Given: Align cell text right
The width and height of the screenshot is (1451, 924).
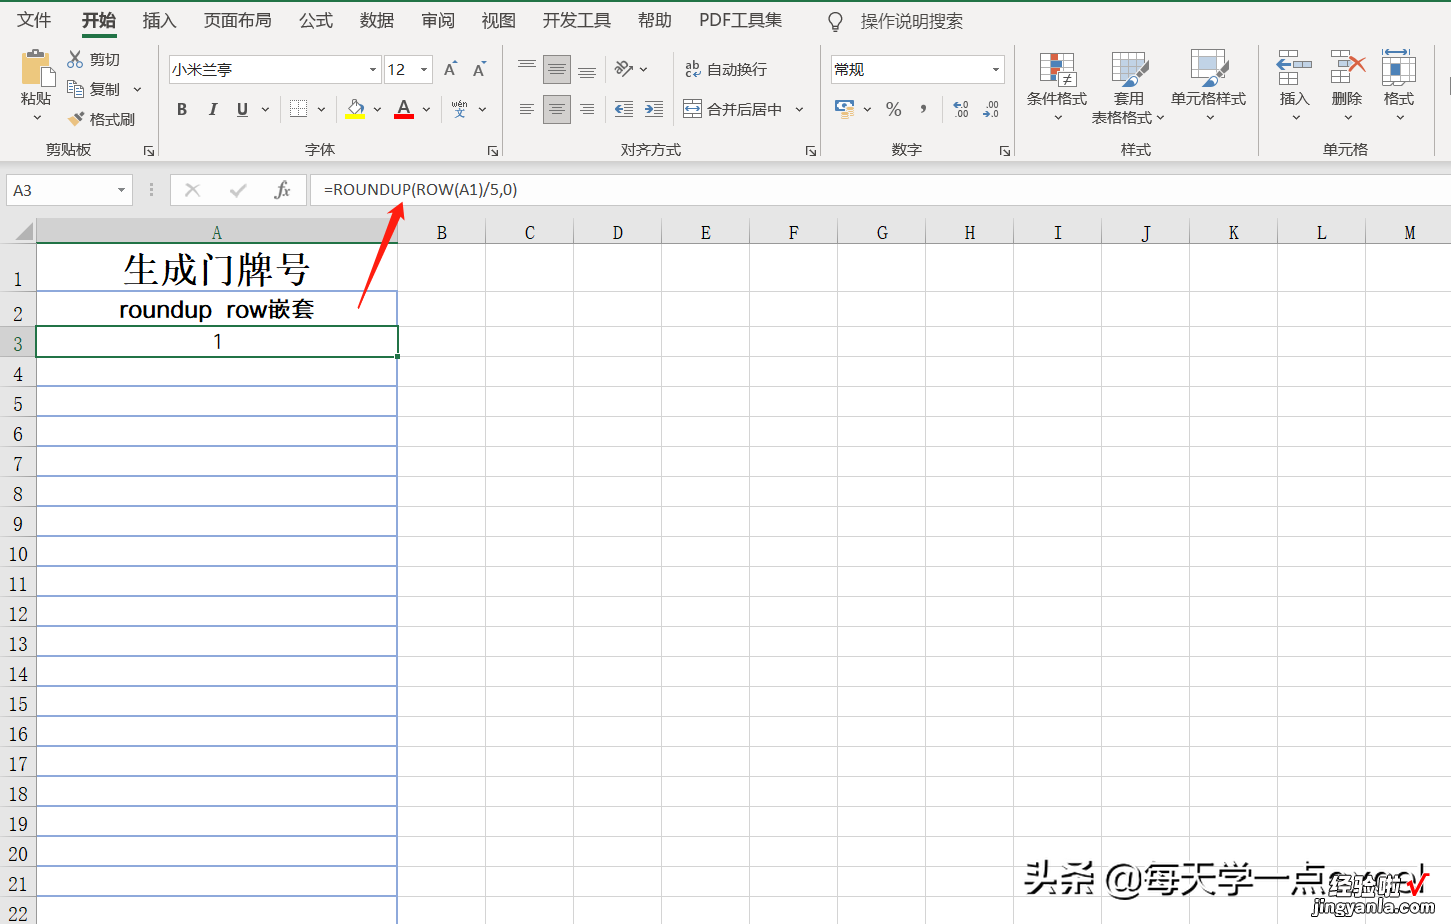Looking at the screenshot, I should tap(587, 109).
